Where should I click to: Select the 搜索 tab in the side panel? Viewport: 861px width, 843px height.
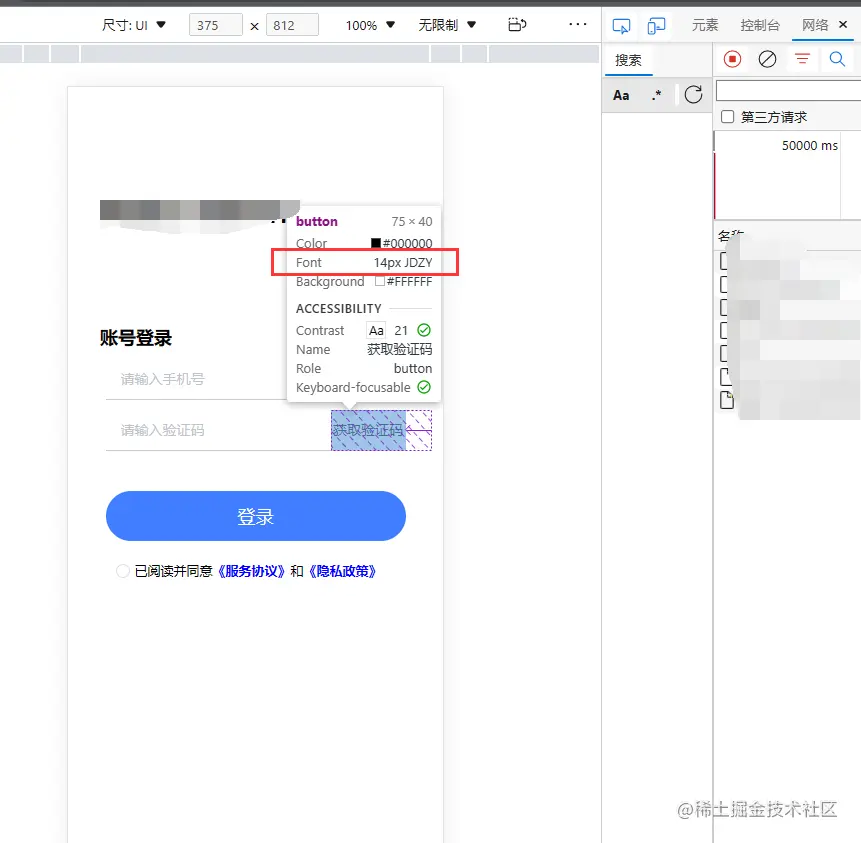point(628,60)
